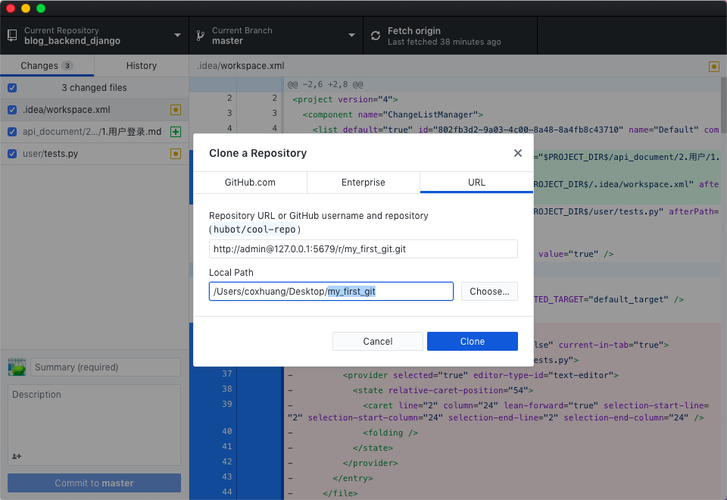Switch to the Enterprise tab

[363, 182]
